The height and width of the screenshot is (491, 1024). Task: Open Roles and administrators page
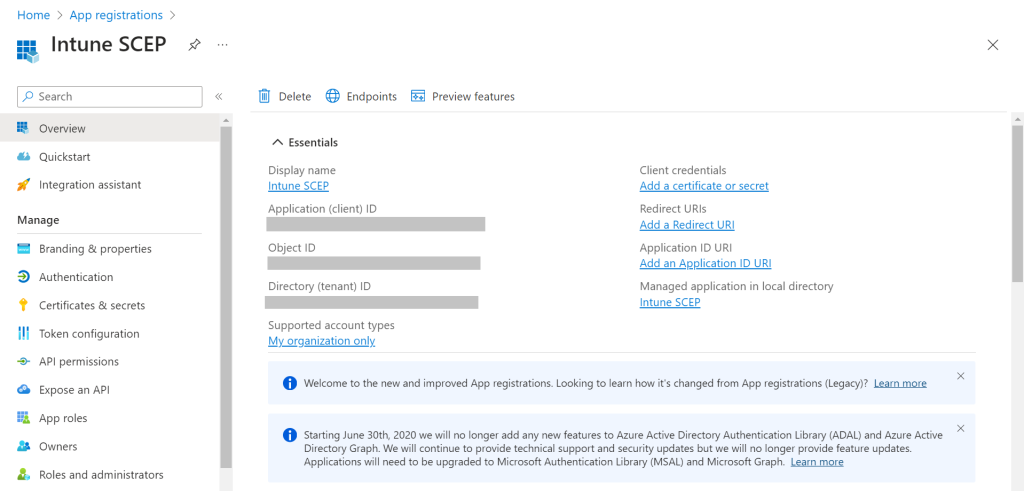[110, 475]
